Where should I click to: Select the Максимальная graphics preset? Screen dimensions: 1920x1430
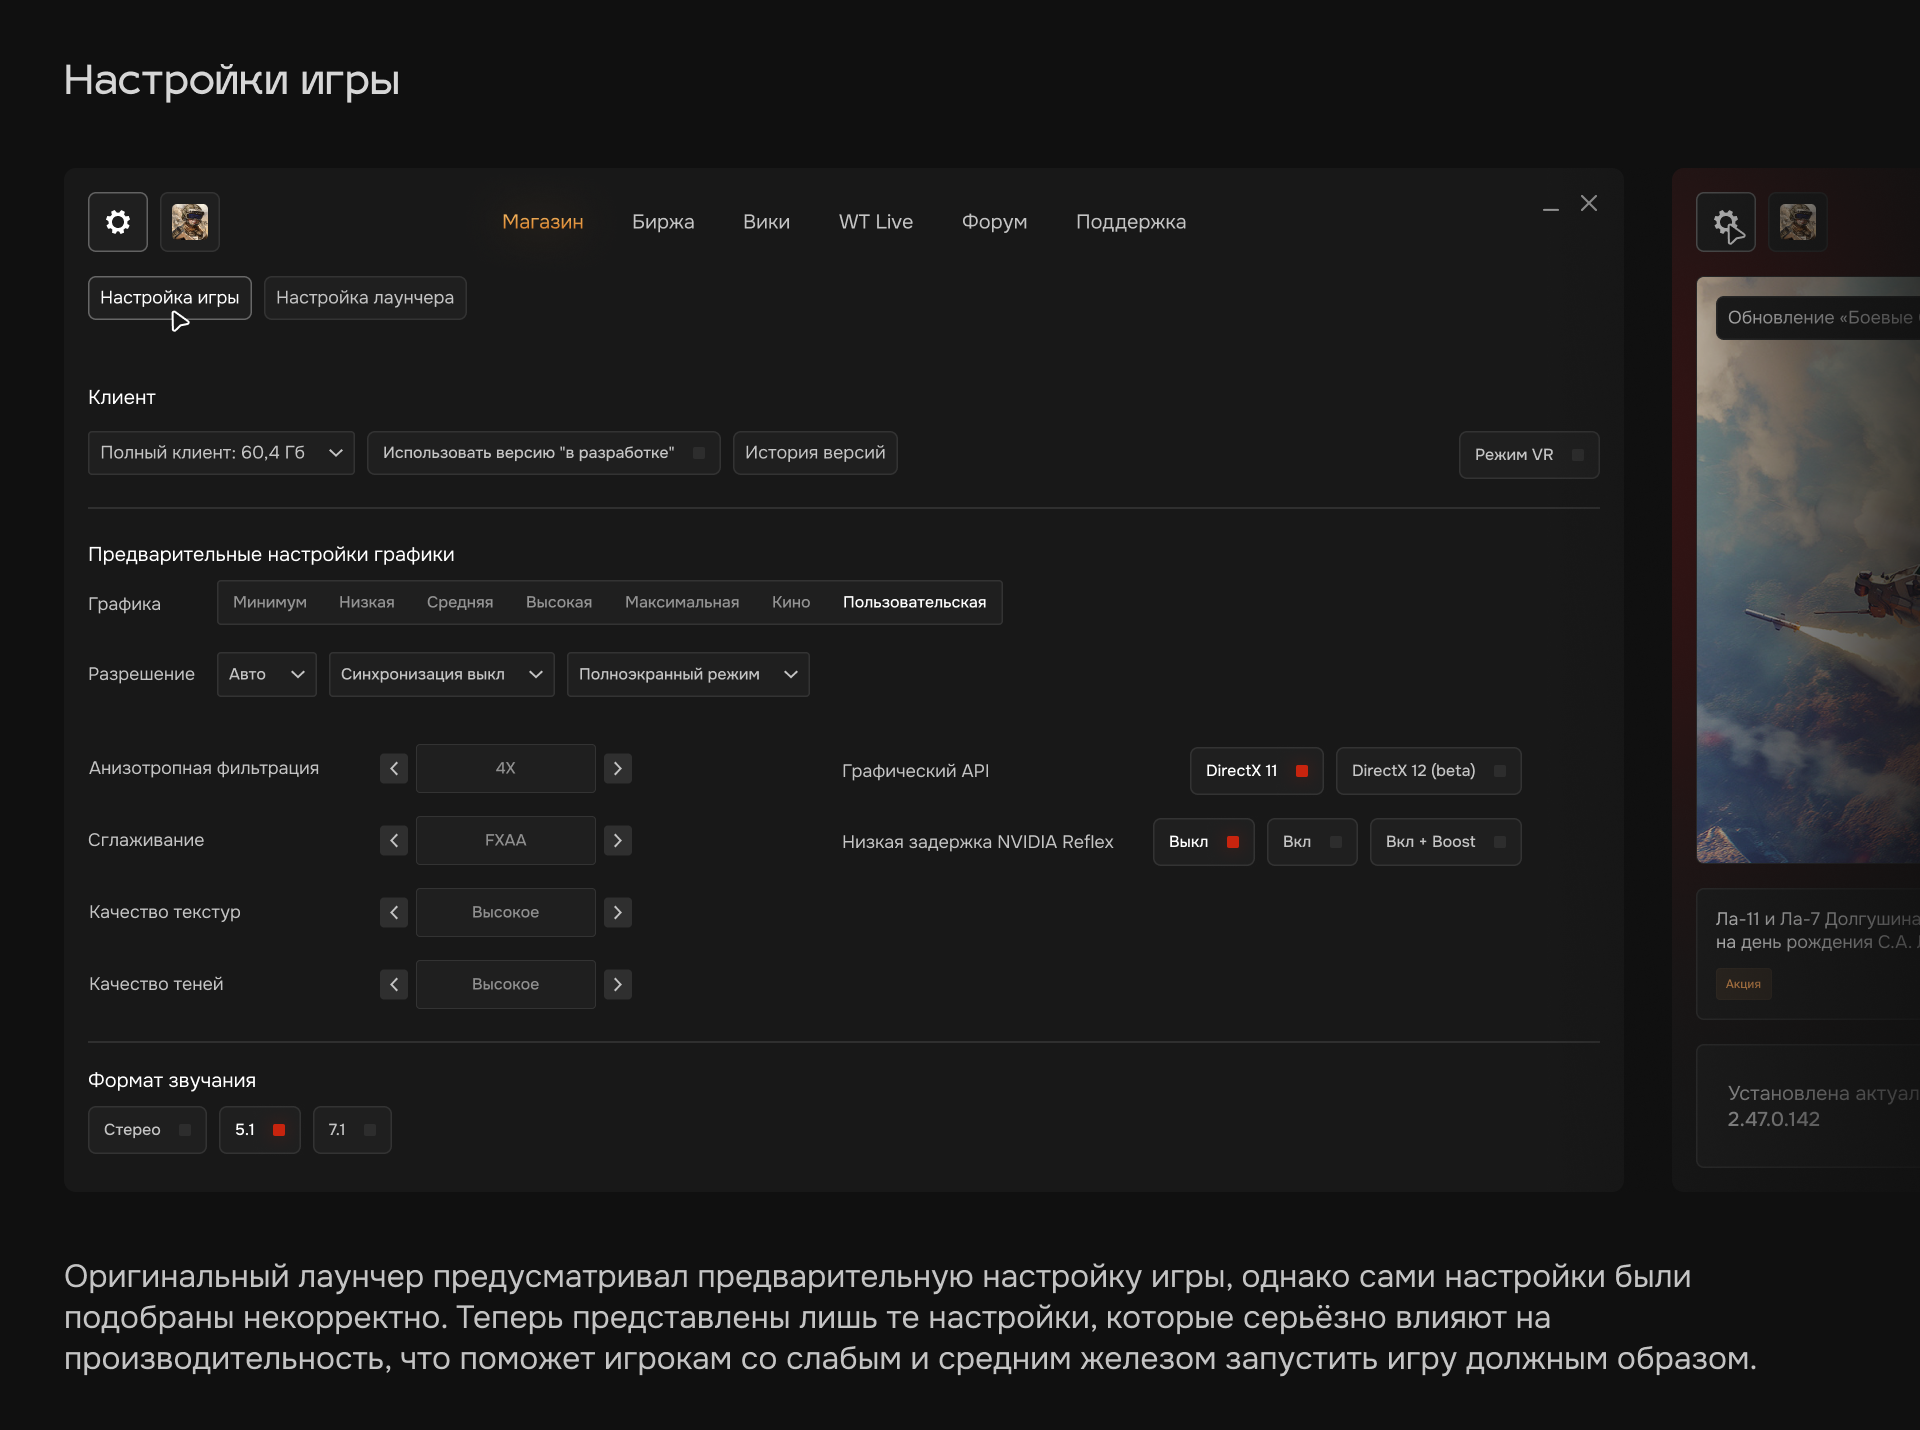coord(682,602)
